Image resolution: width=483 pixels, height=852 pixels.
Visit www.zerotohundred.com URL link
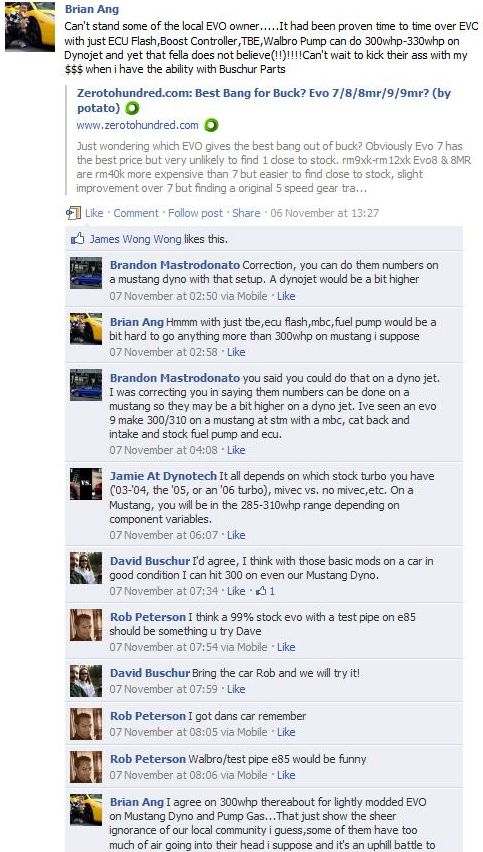[x=137, y=126]
